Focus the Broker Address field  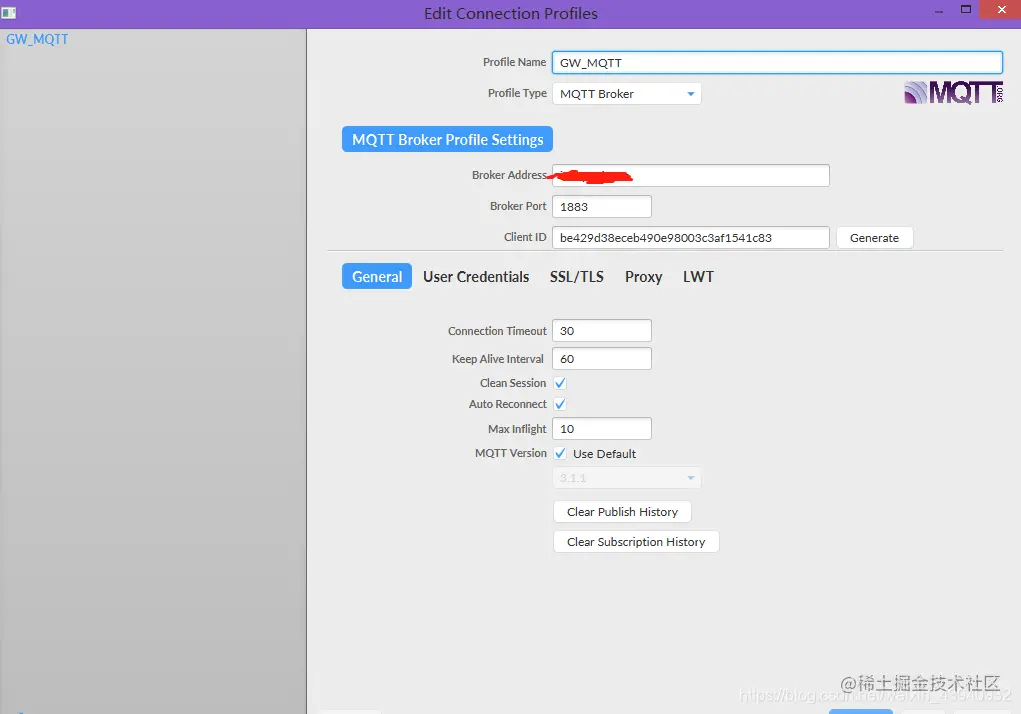pyautogui.click(x=691, y=175)
